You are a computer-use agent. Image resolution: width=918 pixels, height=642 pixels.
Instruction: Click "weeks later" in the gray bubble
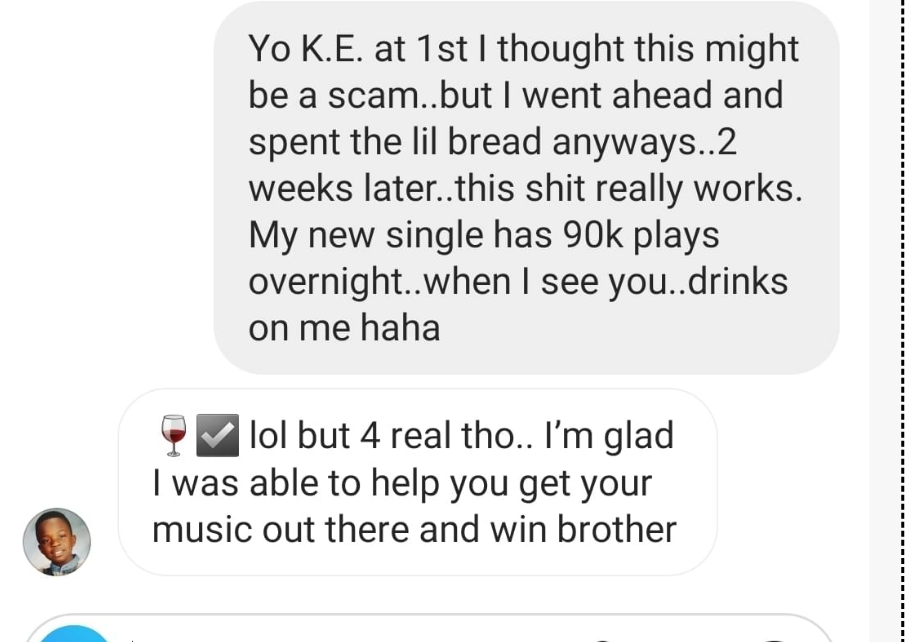(x=341, y=188)
